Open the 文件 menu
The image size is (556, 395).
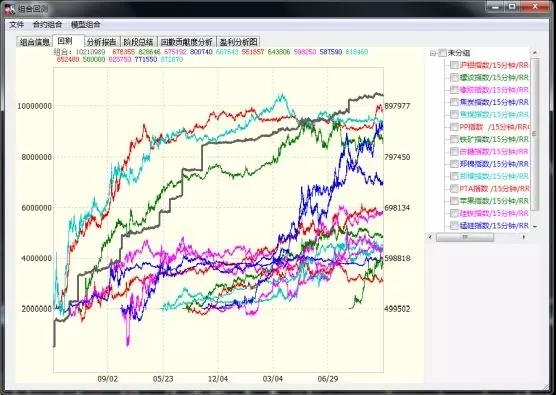coord(16,25)
